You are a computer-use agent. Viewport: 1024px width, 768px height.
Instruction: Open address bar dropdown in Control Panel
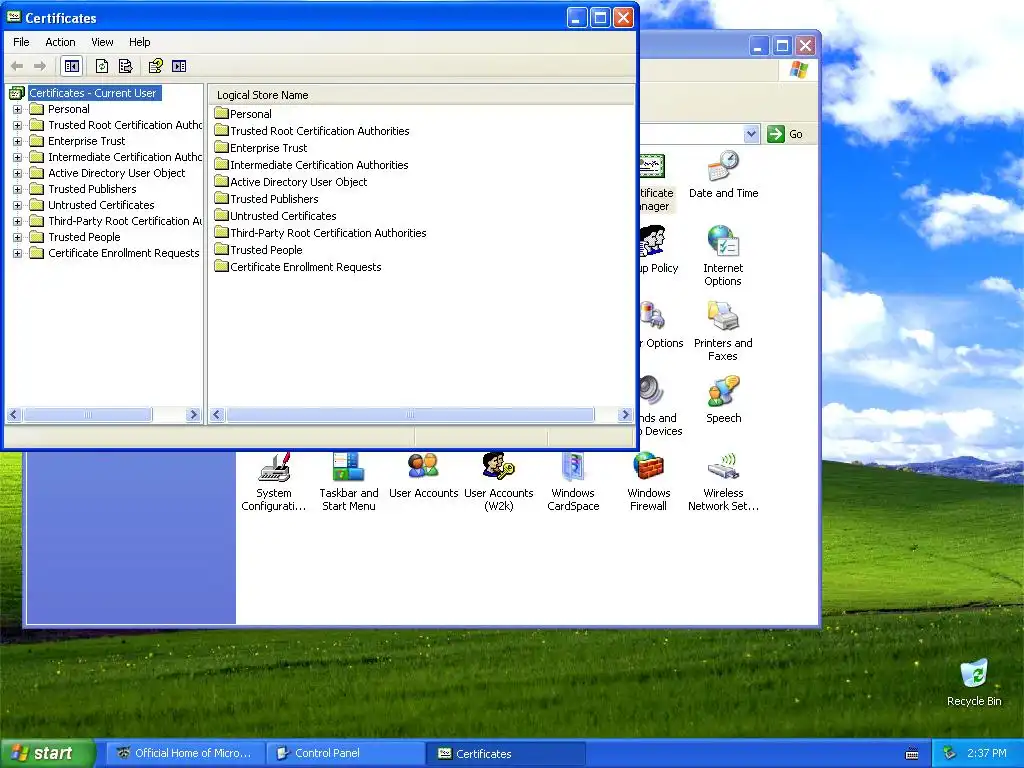(751, 134)
